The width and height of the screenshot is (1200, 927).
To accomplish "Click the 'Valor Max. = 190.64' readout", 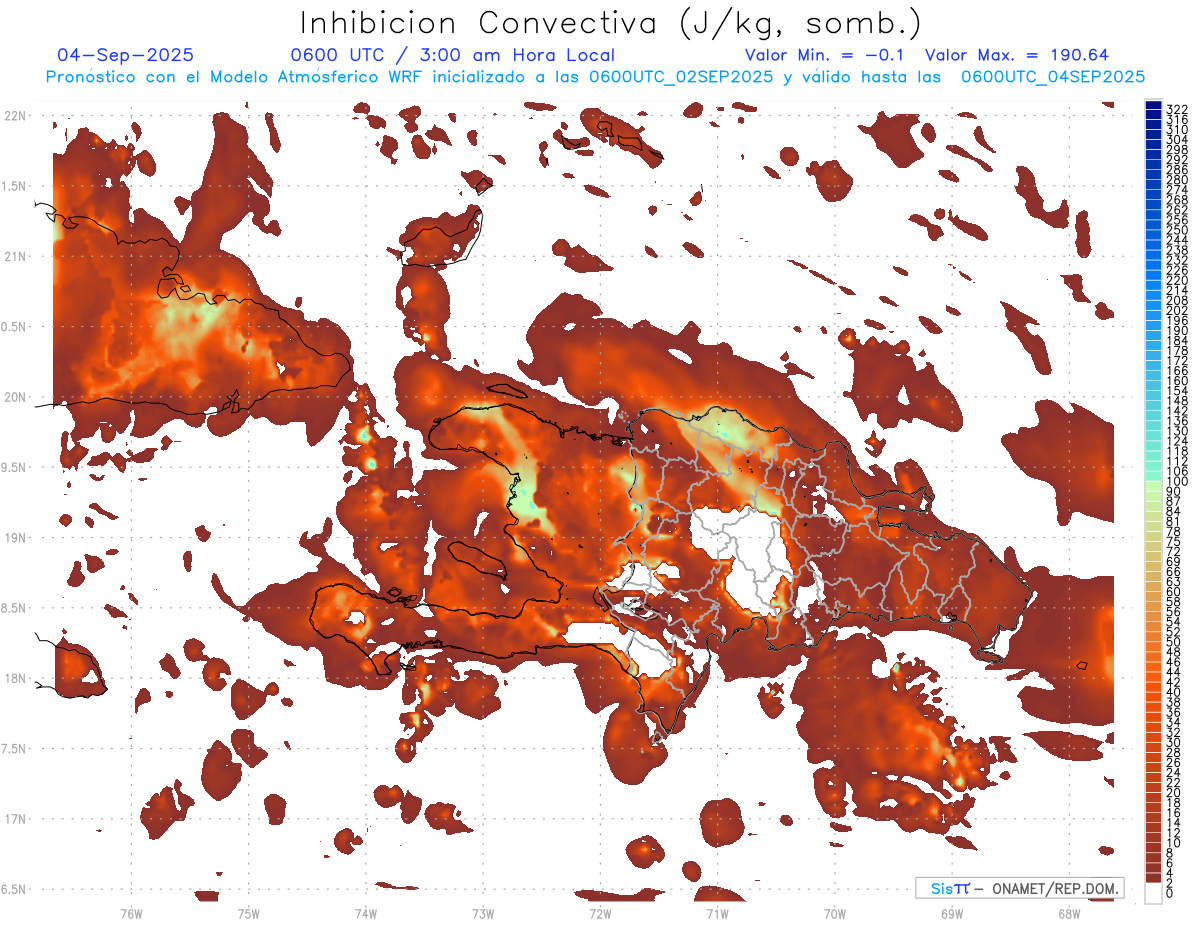I will pos(1018,55).
